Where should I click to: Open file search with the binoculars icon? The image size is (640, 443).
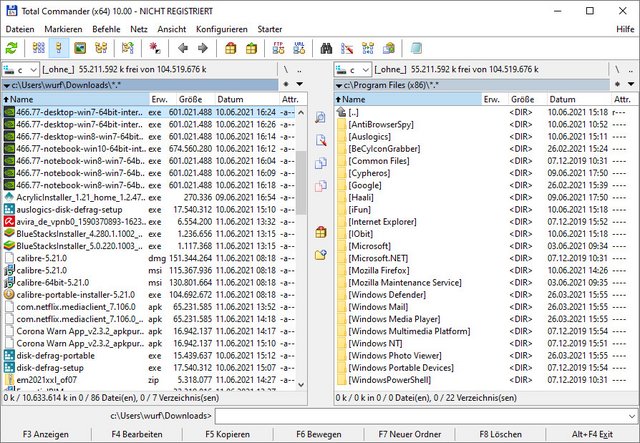point(326,49)
